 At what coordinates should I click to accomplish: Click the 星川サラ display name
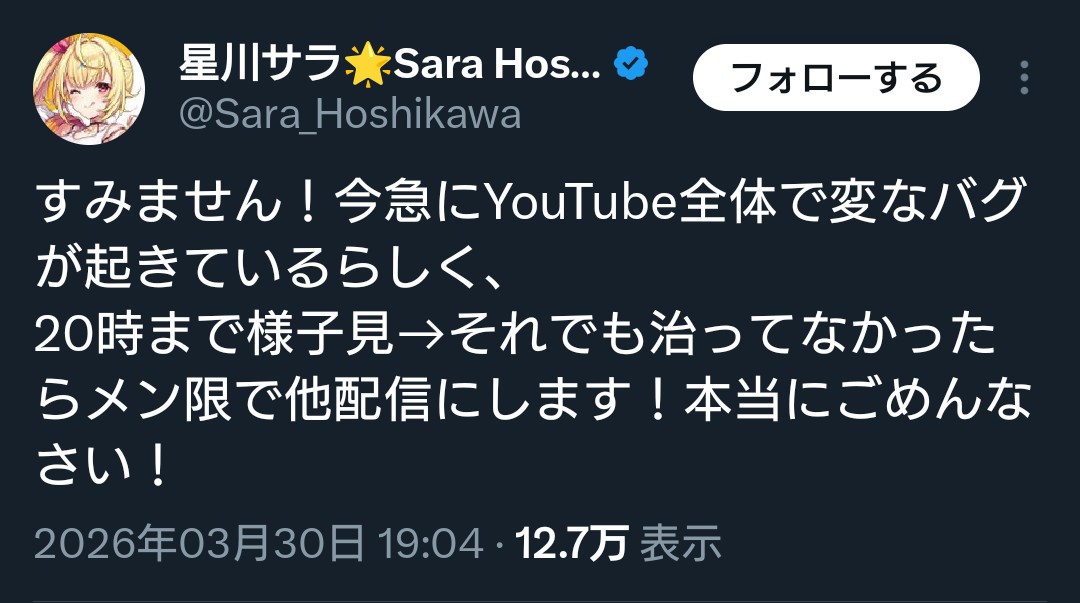261,63
